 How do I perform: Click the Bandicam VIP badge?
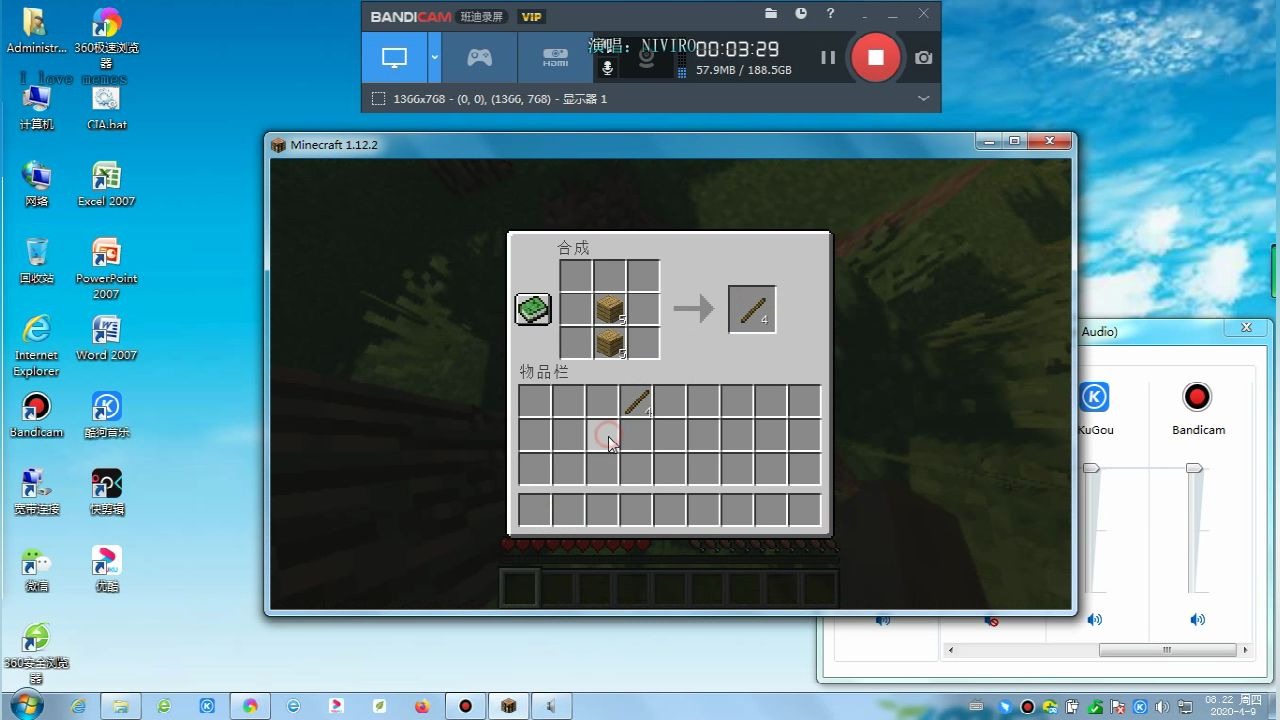(x=532, y=17)
